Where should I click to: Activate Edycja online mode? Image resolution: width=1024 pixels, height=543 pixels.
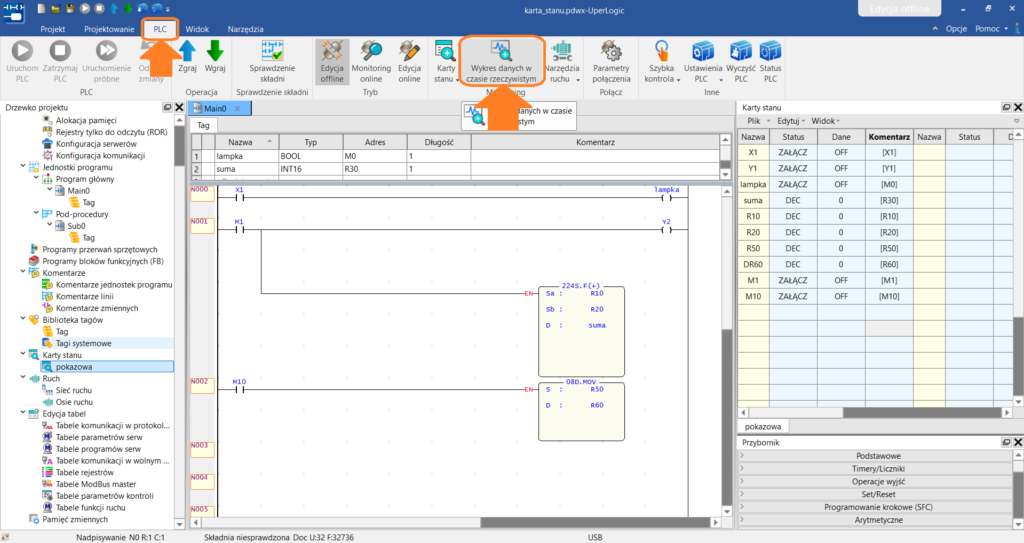[409, 61]
